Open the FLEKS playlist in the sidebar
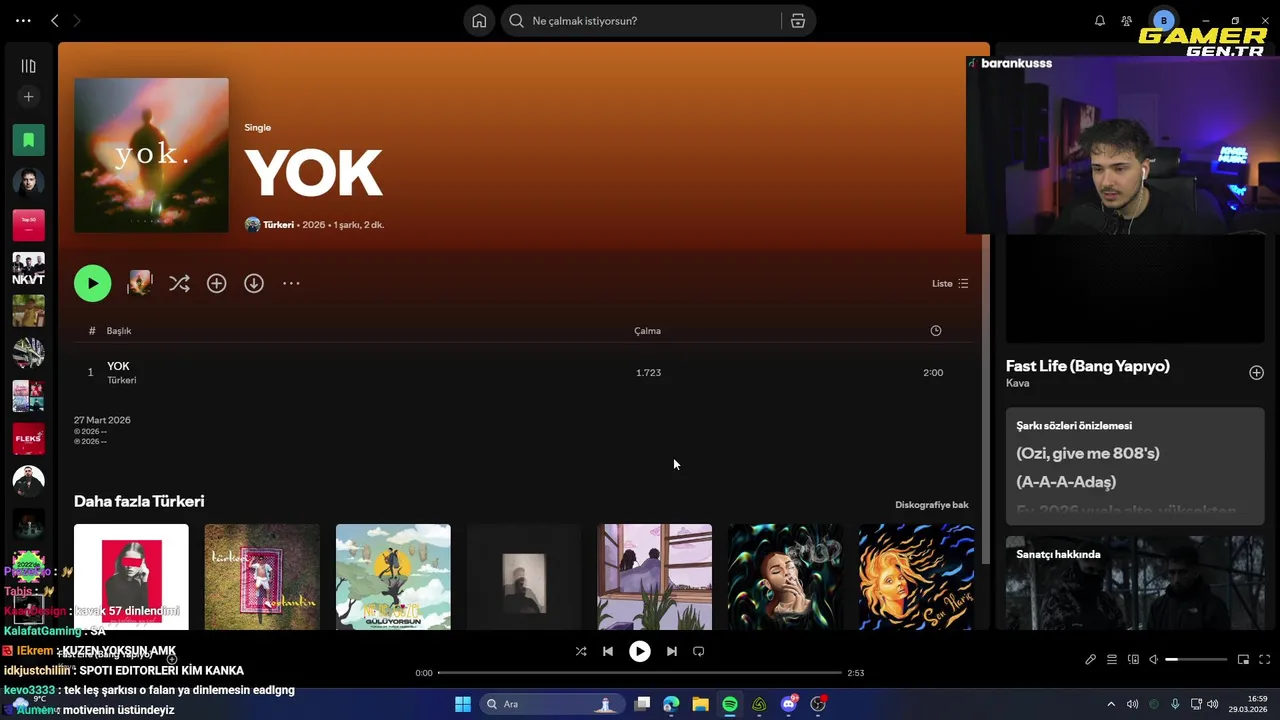The width and height of the screenshot is (1280, 720). [x=28, y=438]
